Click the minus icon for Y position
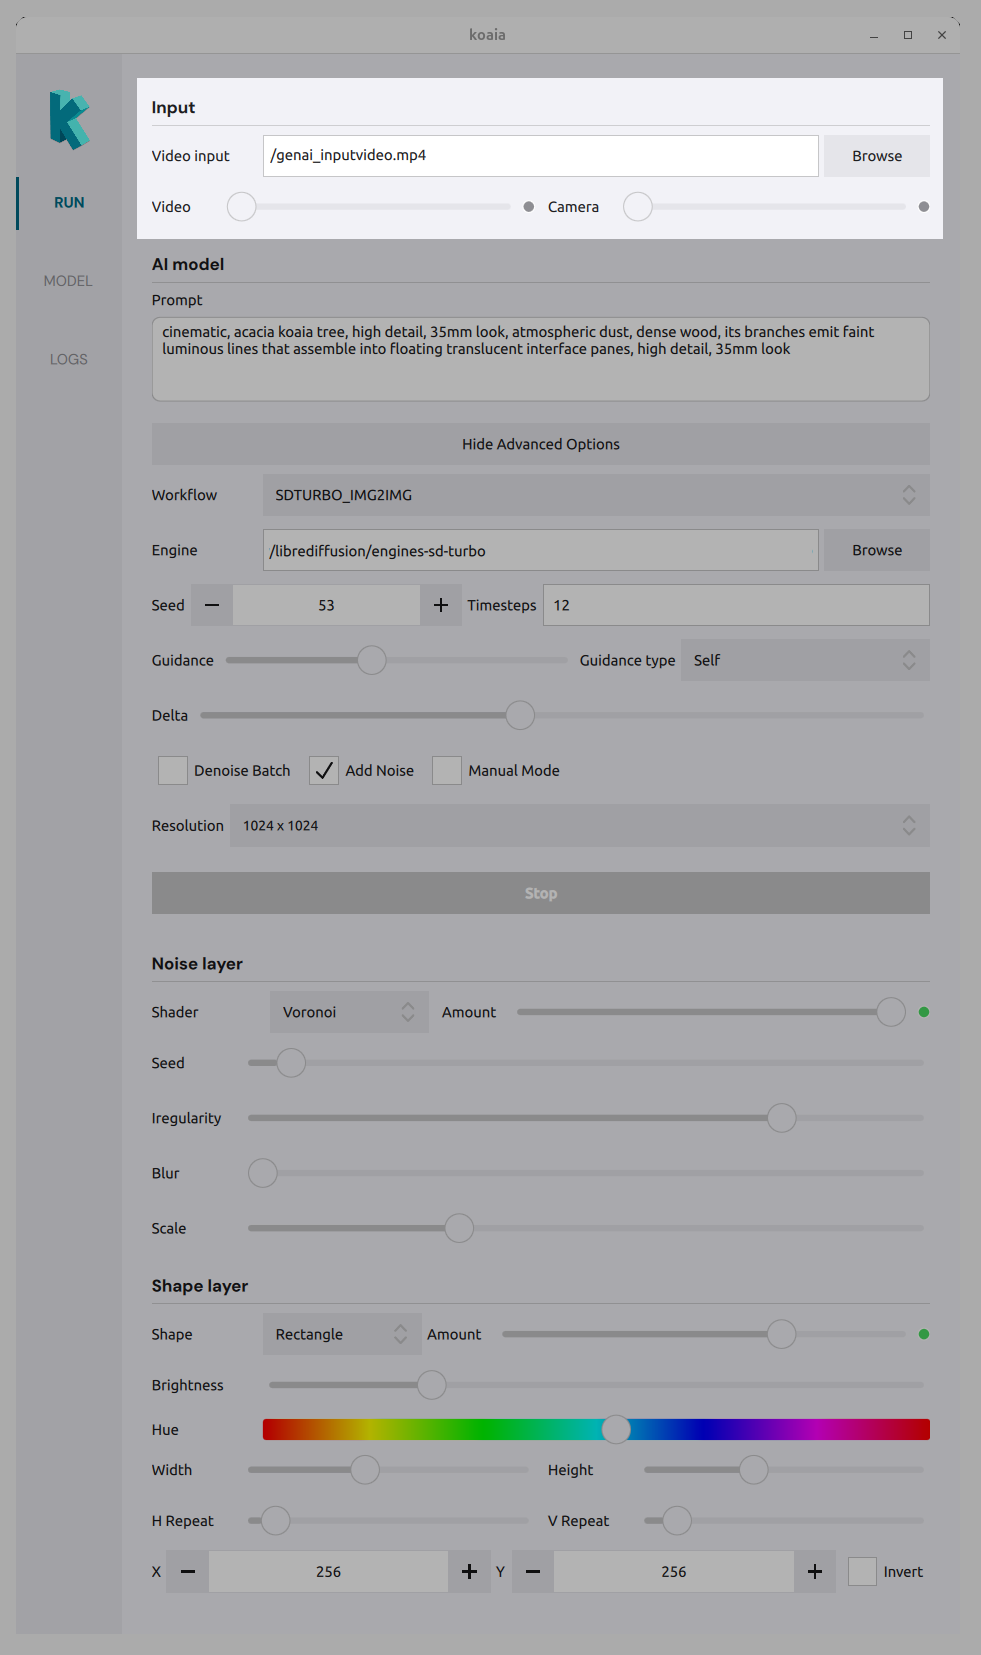 point(533,1572)
